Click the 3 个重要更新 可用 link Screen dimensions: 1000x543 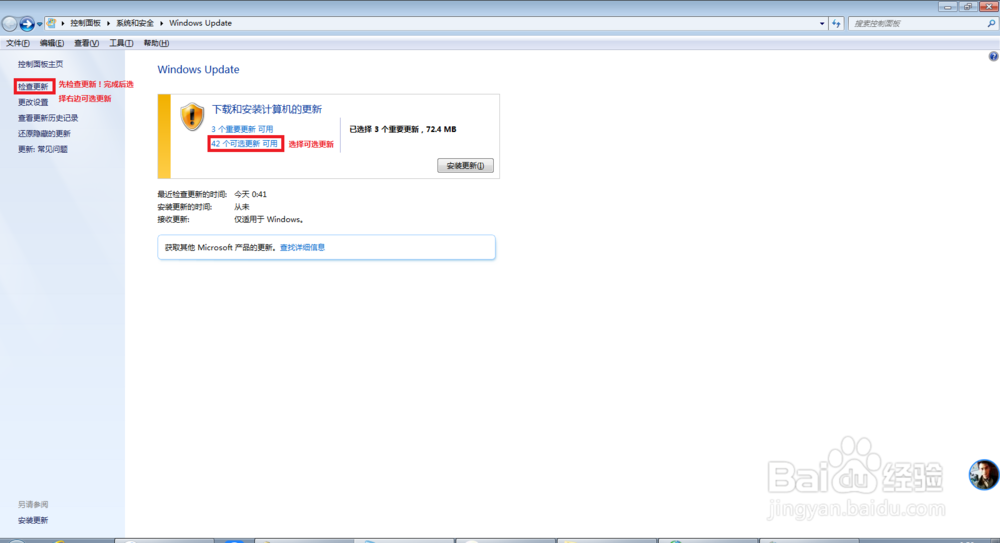click(242, 129)
